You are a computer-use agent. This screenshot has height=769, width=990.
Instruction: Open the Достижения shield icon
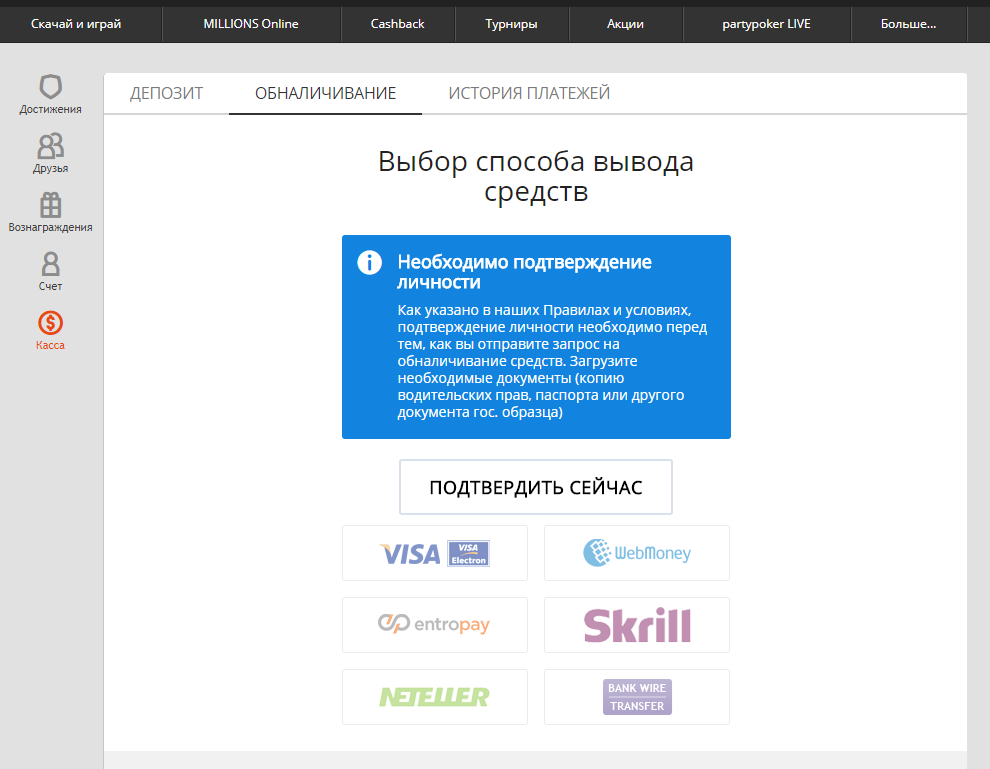click(50, 87)
